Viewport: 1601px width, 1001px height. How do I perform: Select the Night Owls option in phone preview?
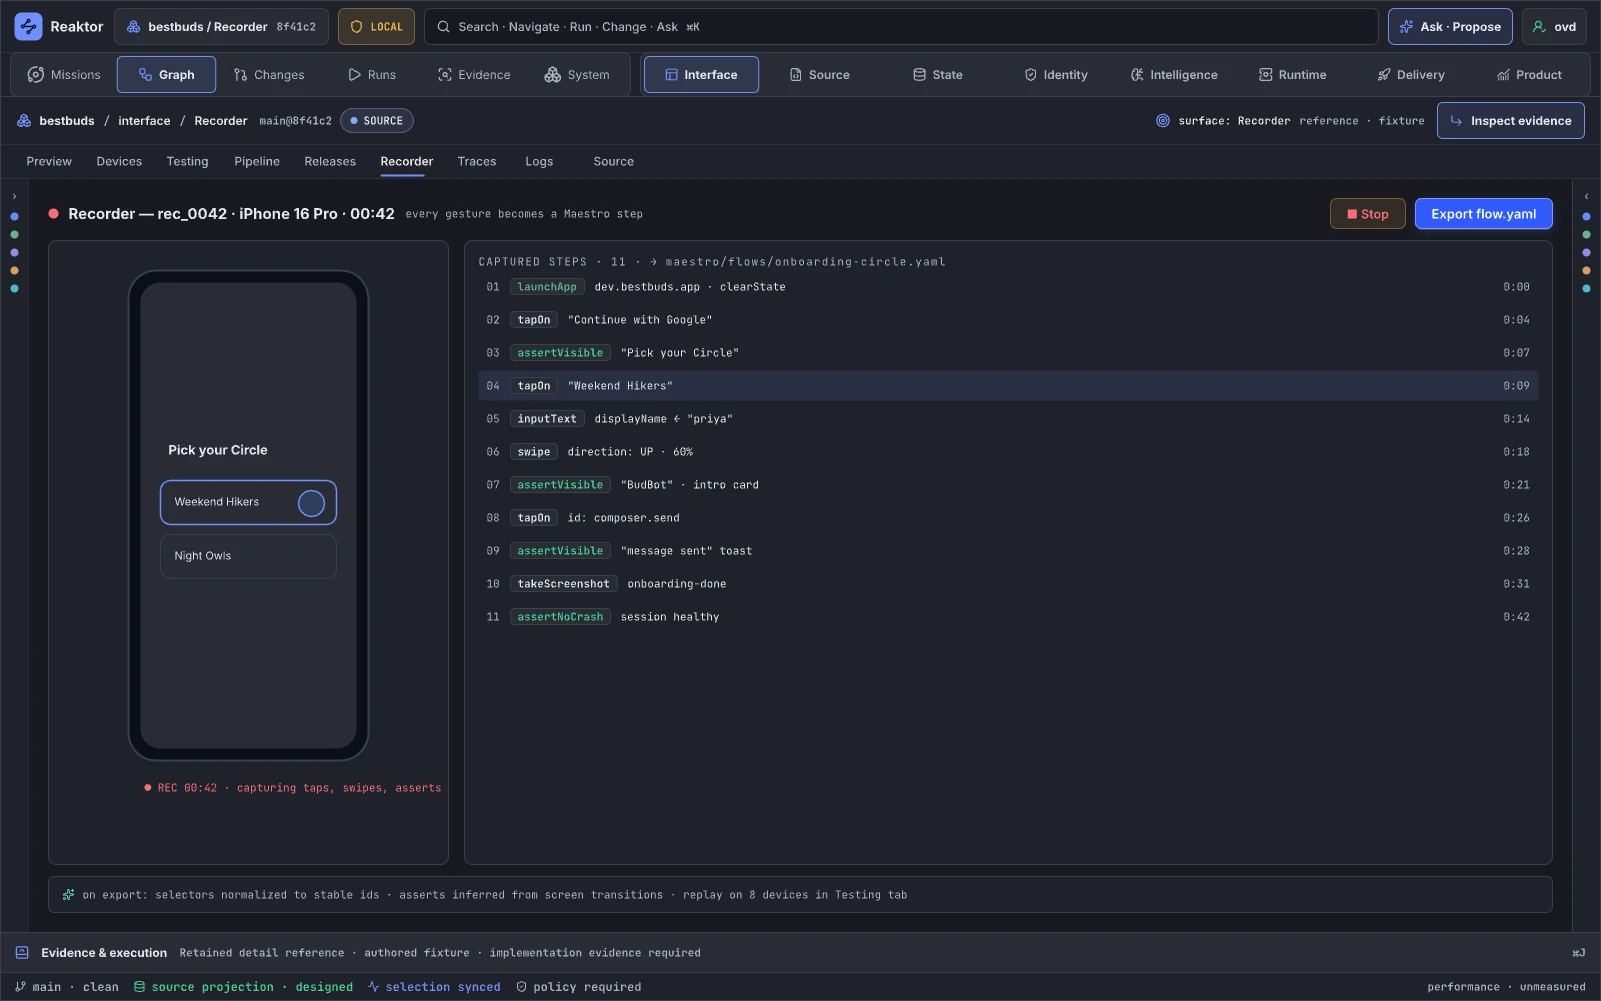click(248, 556)
